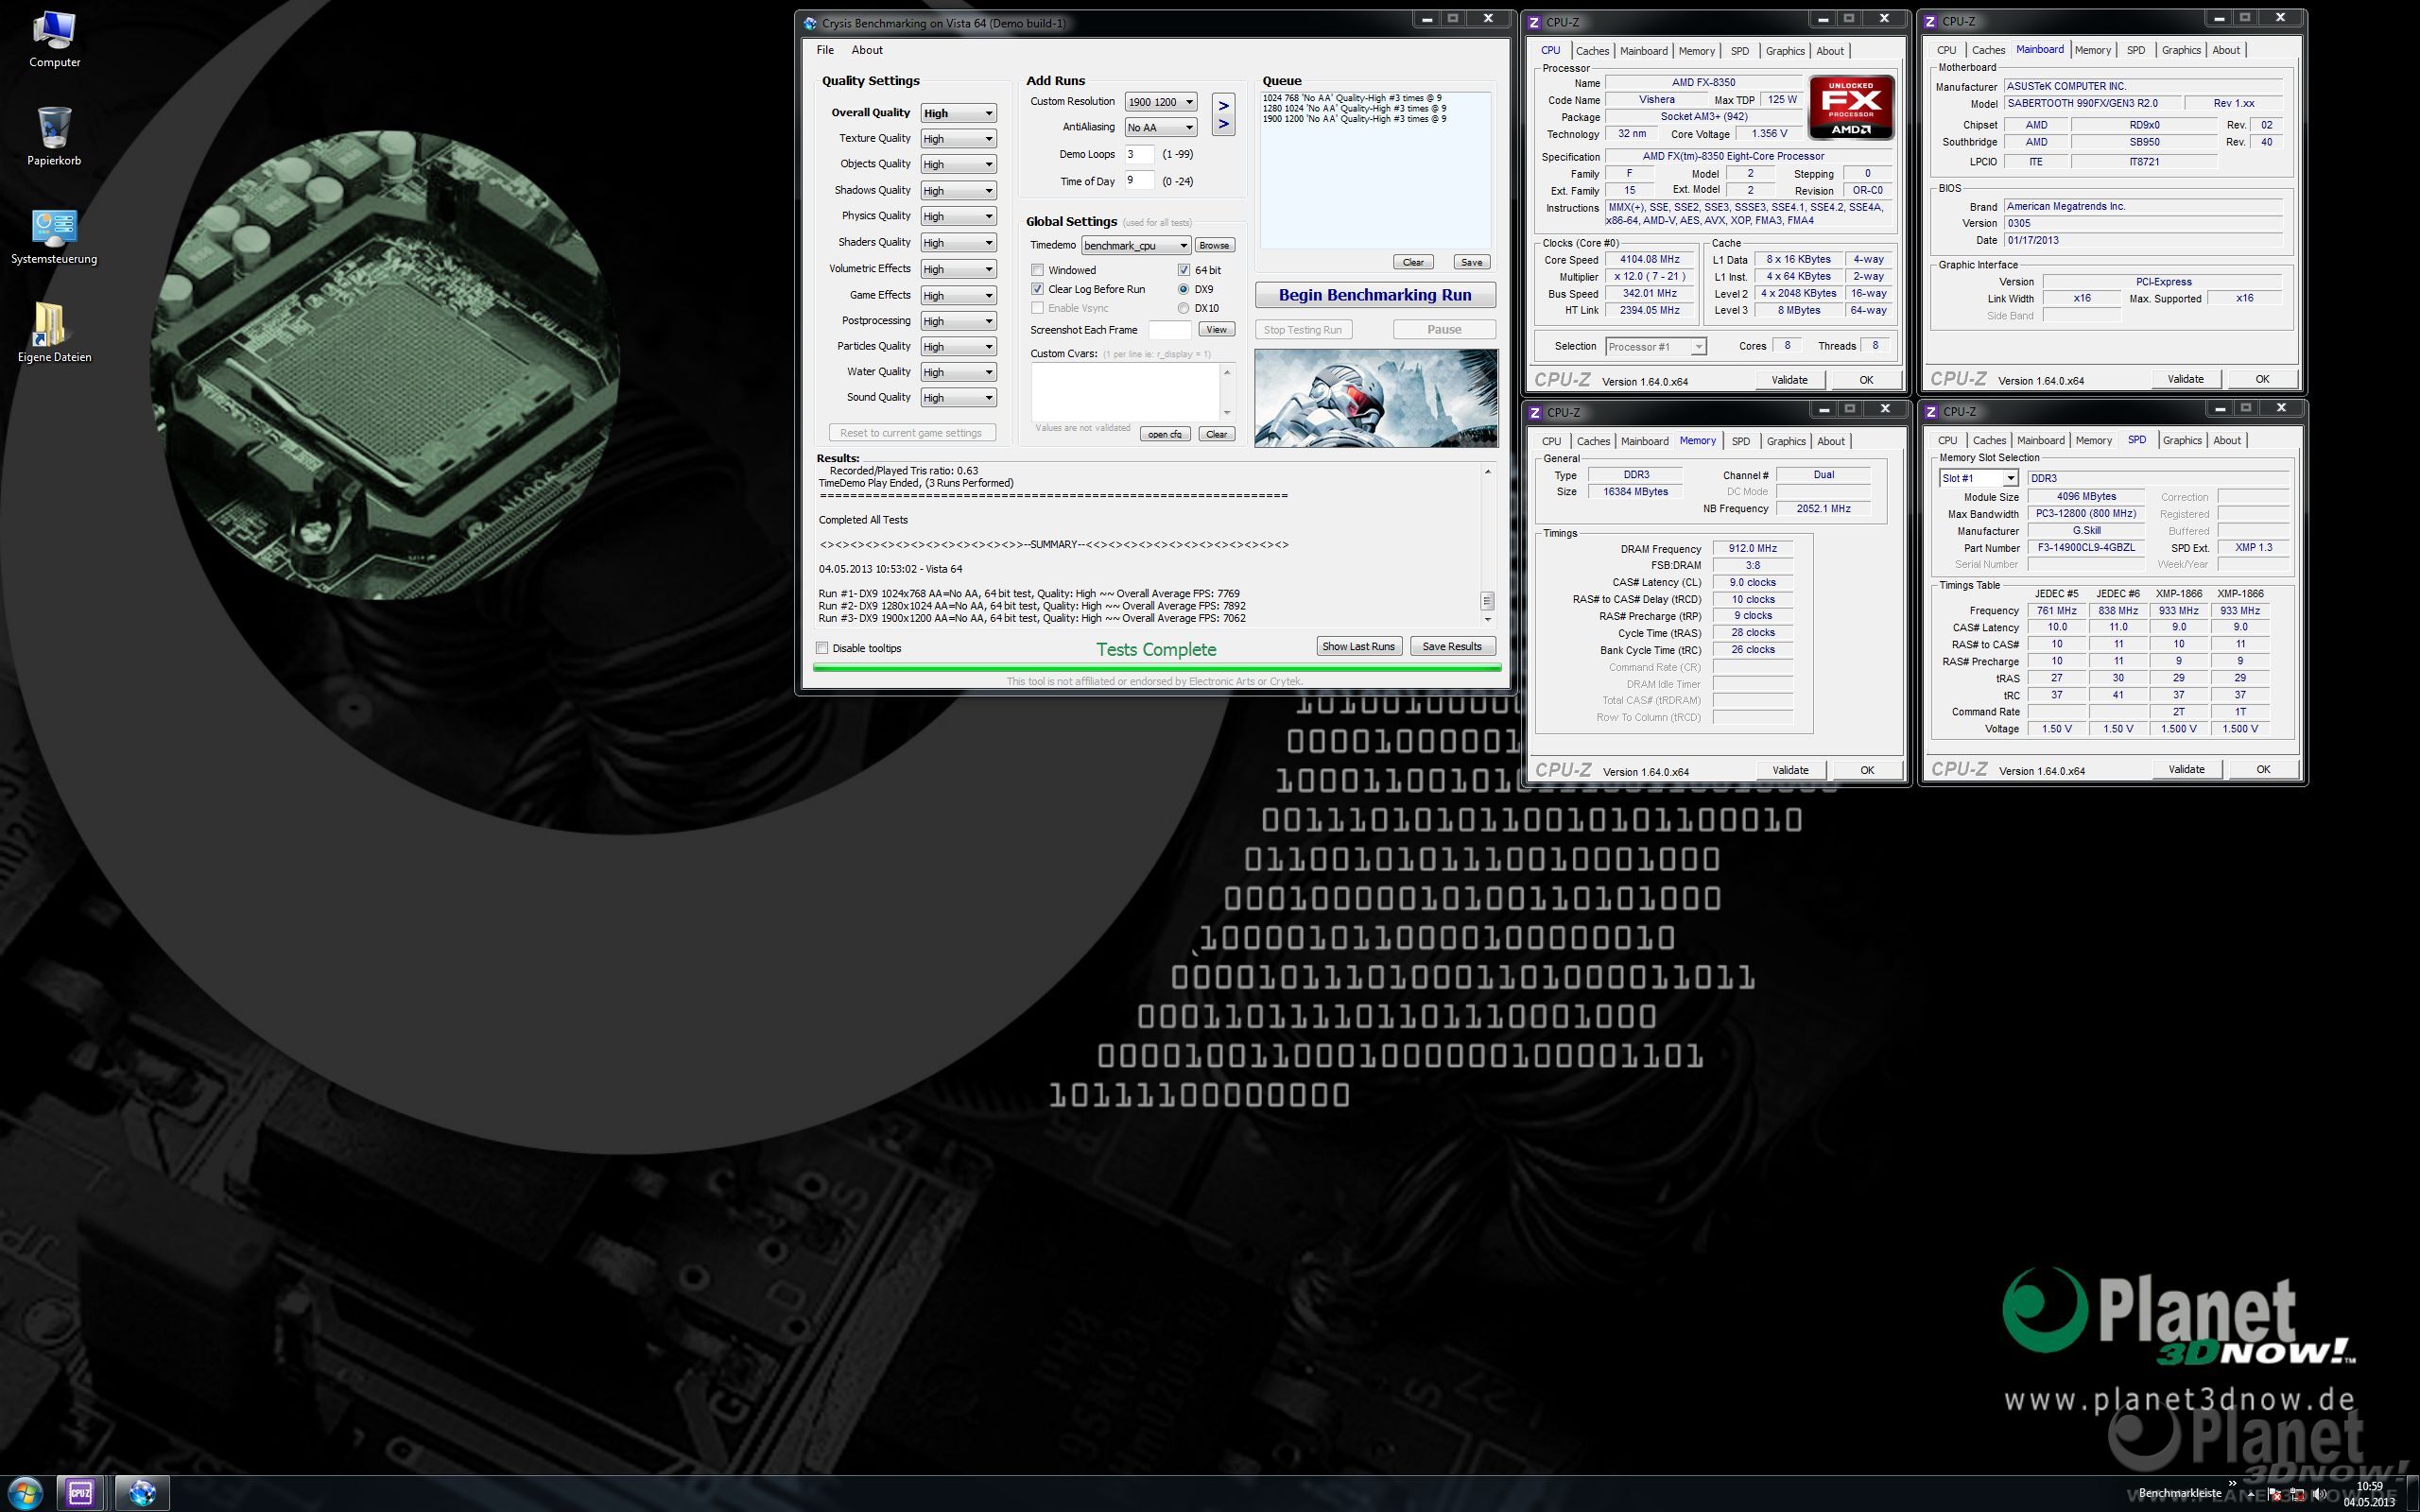The width and height of the screenshot is (2420, 1512).
Task: Click the AMD FX processor logo
Action: 1850,106
